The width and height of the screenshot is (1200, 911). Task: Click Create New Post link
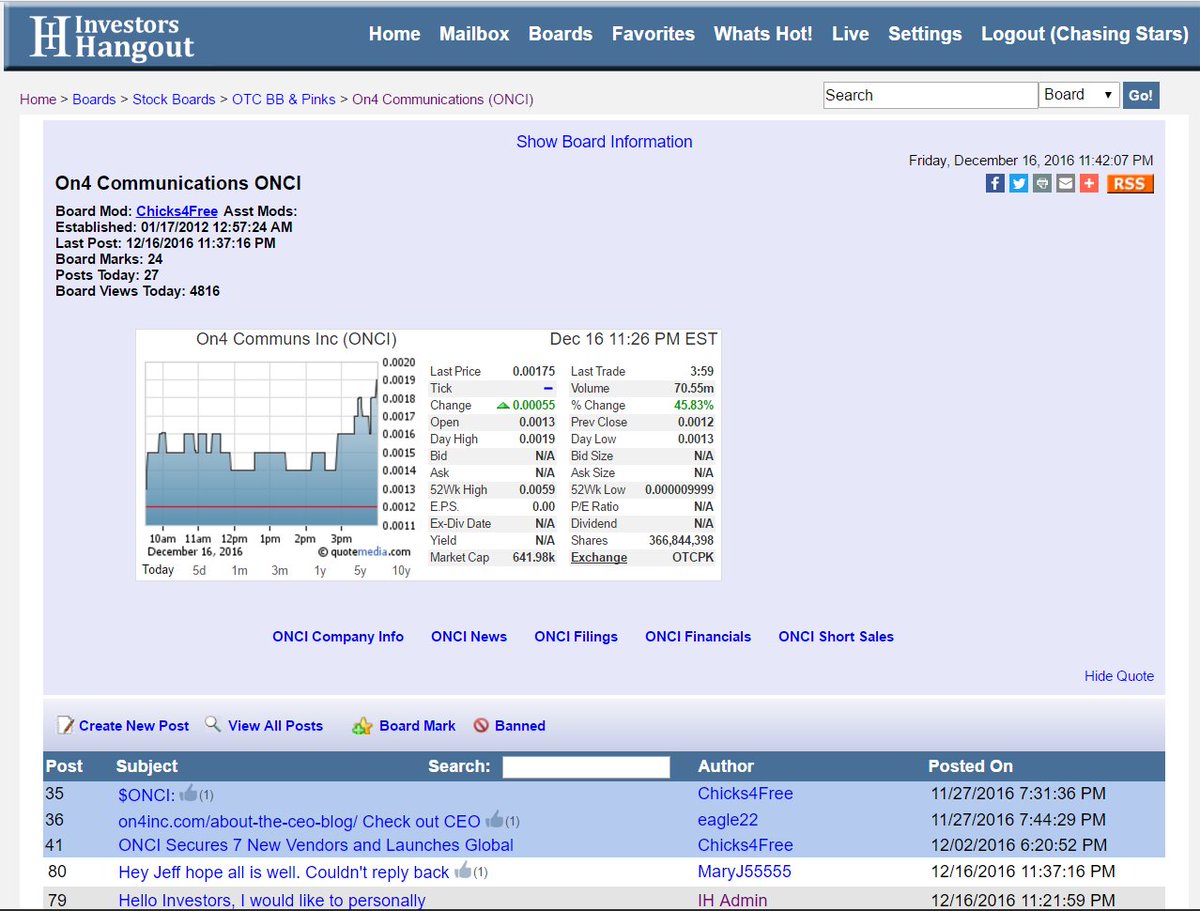[134, 726]
